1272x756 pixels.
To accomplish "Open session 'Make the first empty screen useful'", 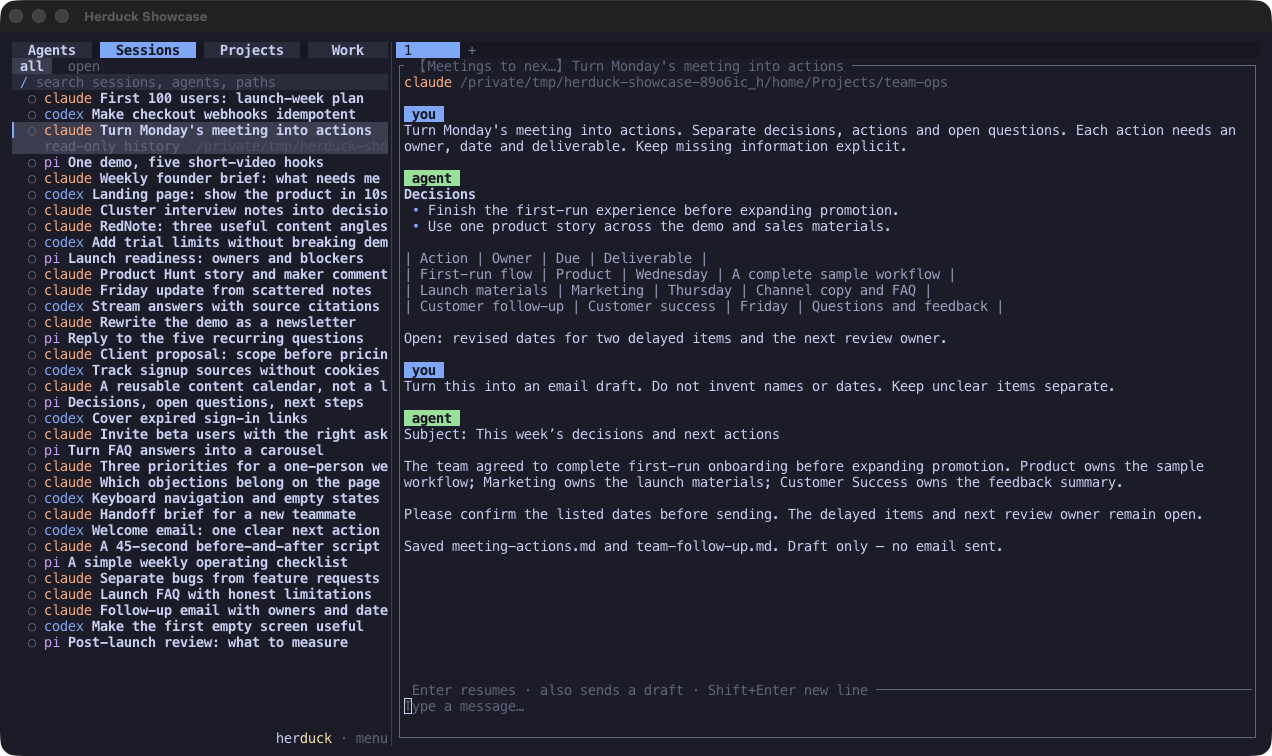I will 200,626.
